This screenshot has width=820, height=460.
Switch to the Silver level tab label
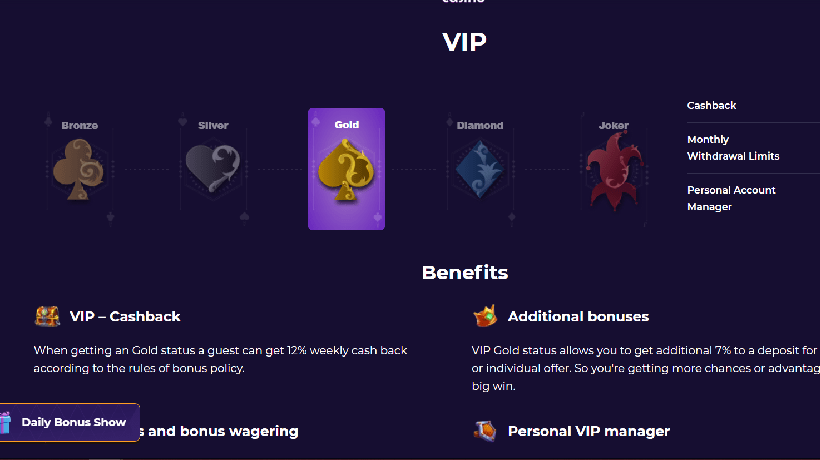tap(213, 126)
